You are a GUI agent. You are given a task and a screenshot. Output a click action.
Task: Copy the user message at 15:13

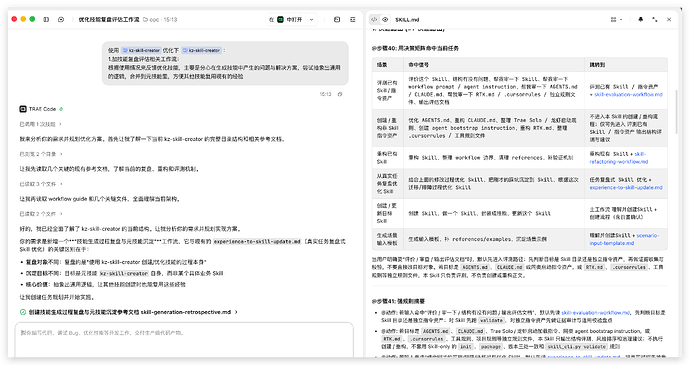340,94
